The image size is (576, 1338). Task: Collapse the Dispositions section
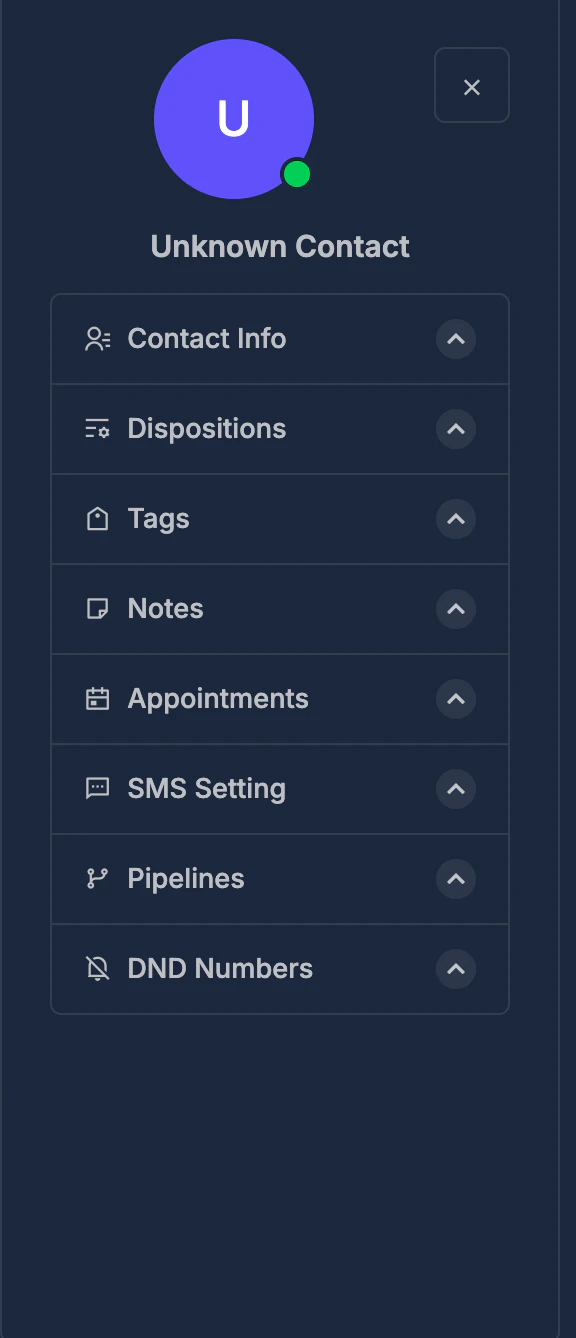pyautogui.click(x=455, y=429)
